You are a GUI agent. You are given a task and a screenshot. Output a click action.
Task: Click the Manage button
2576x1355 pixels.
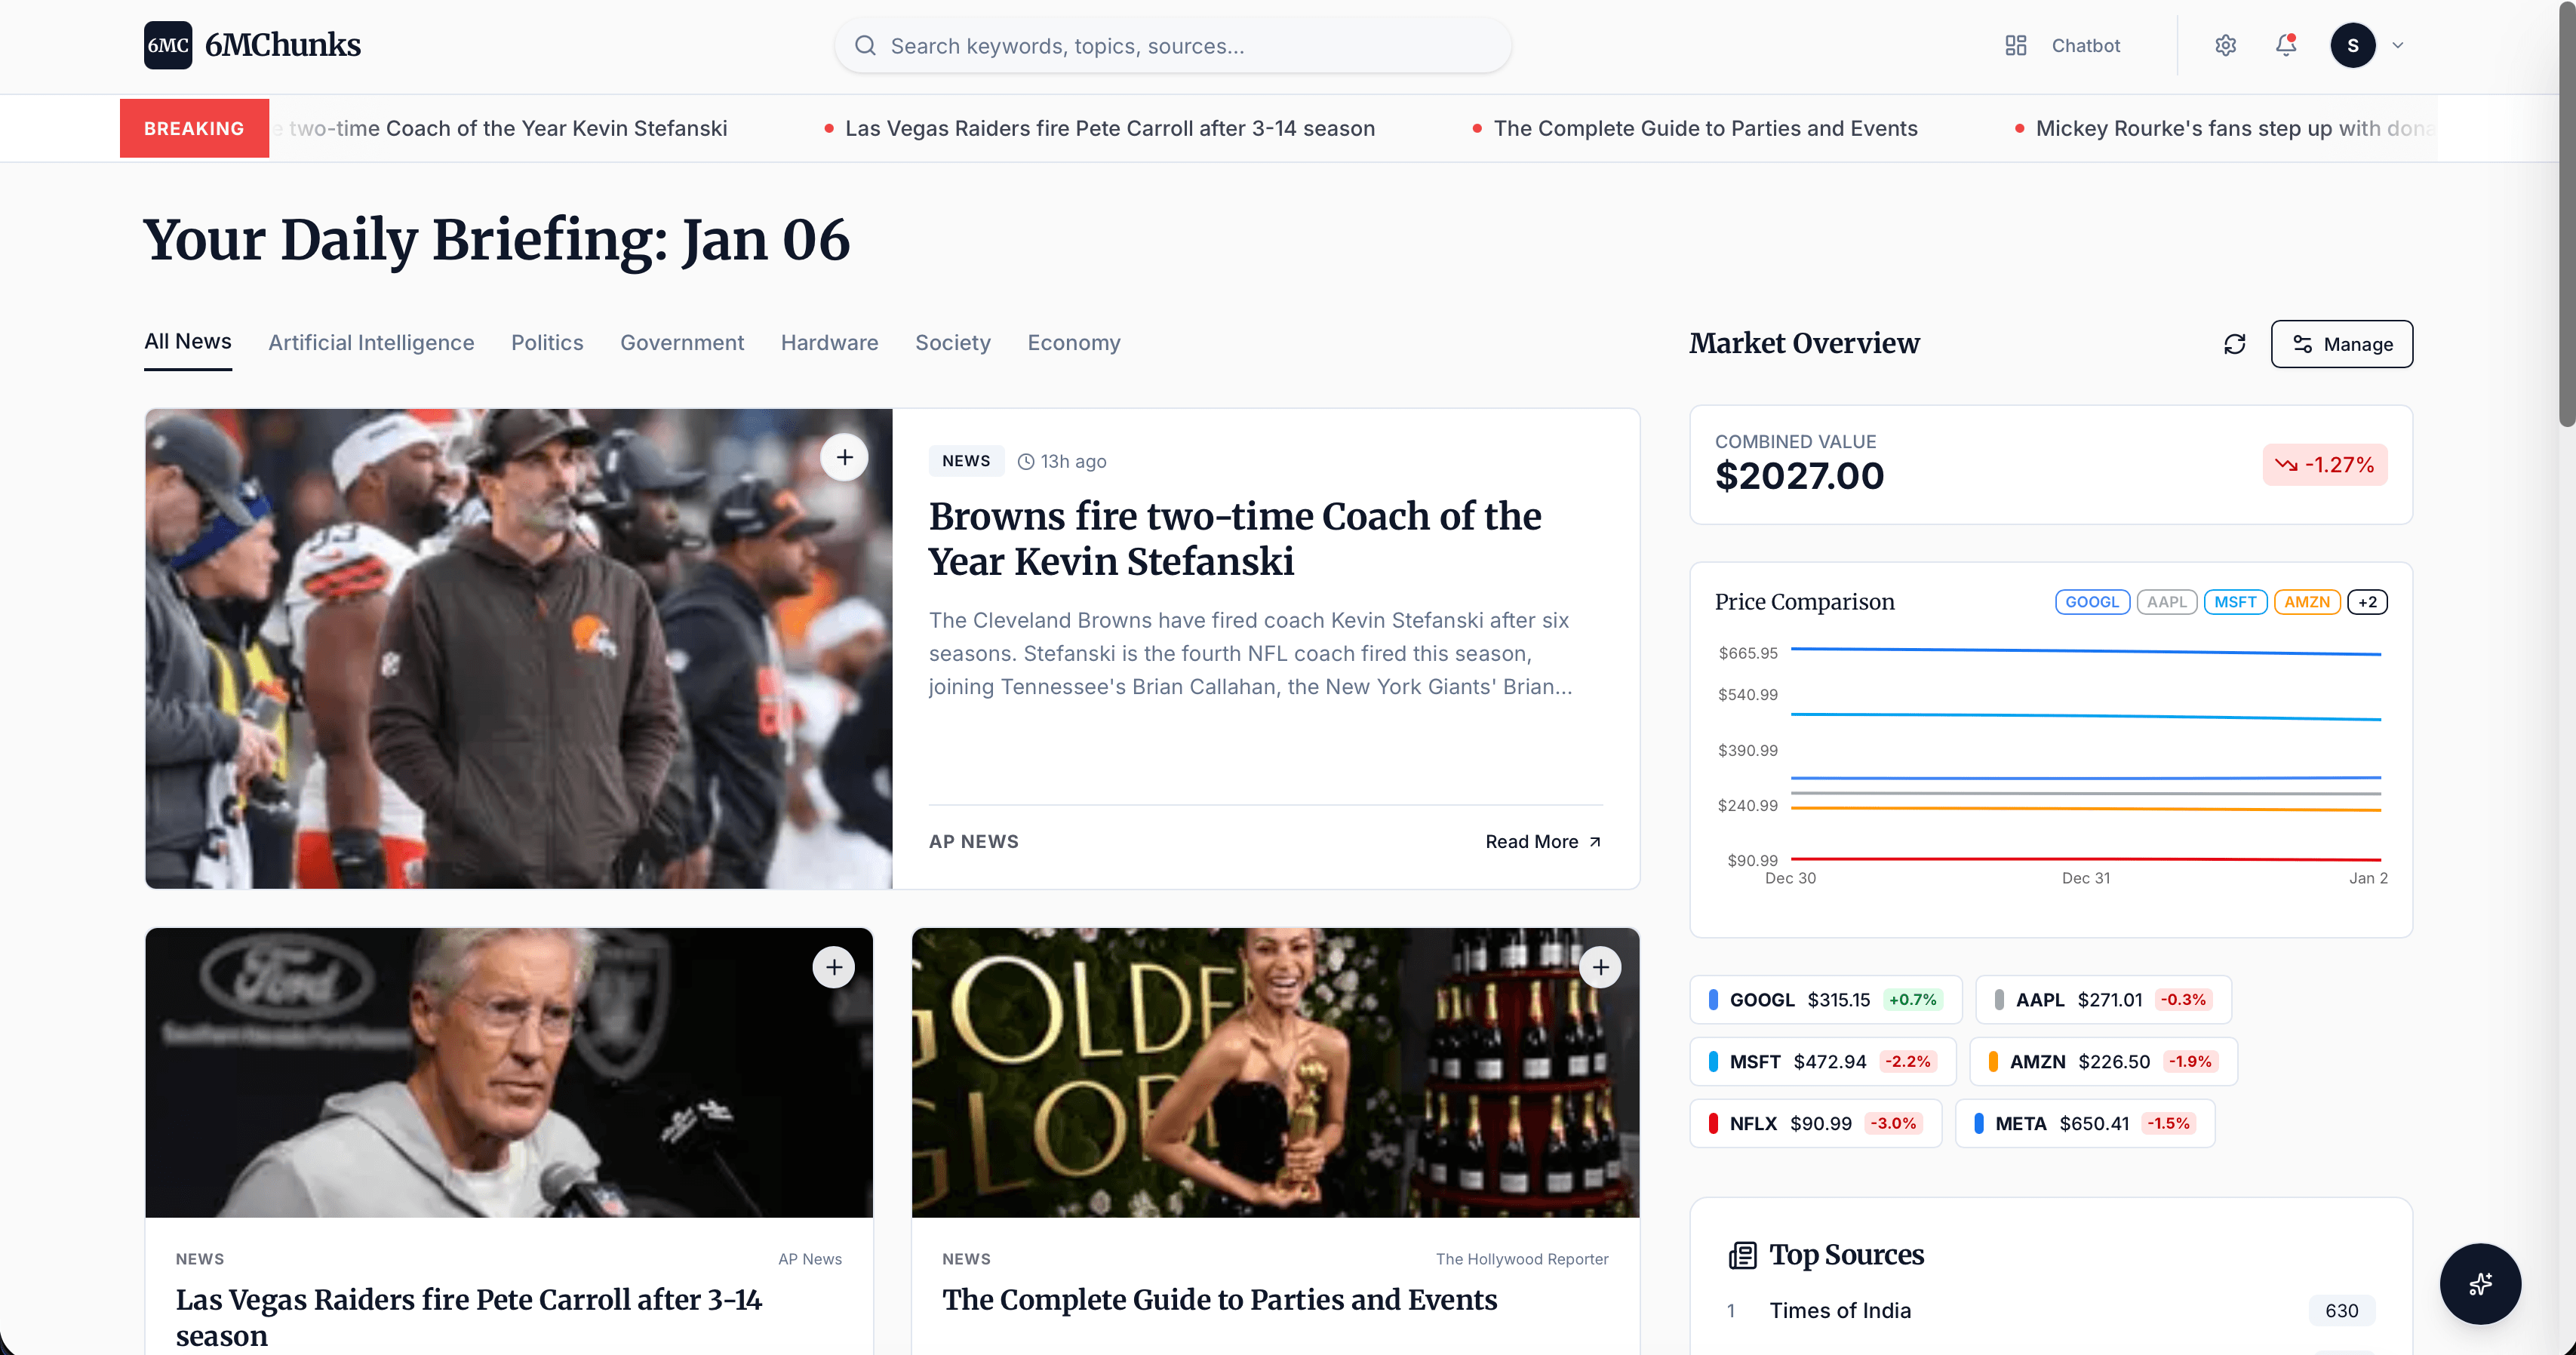(2341, 344)
